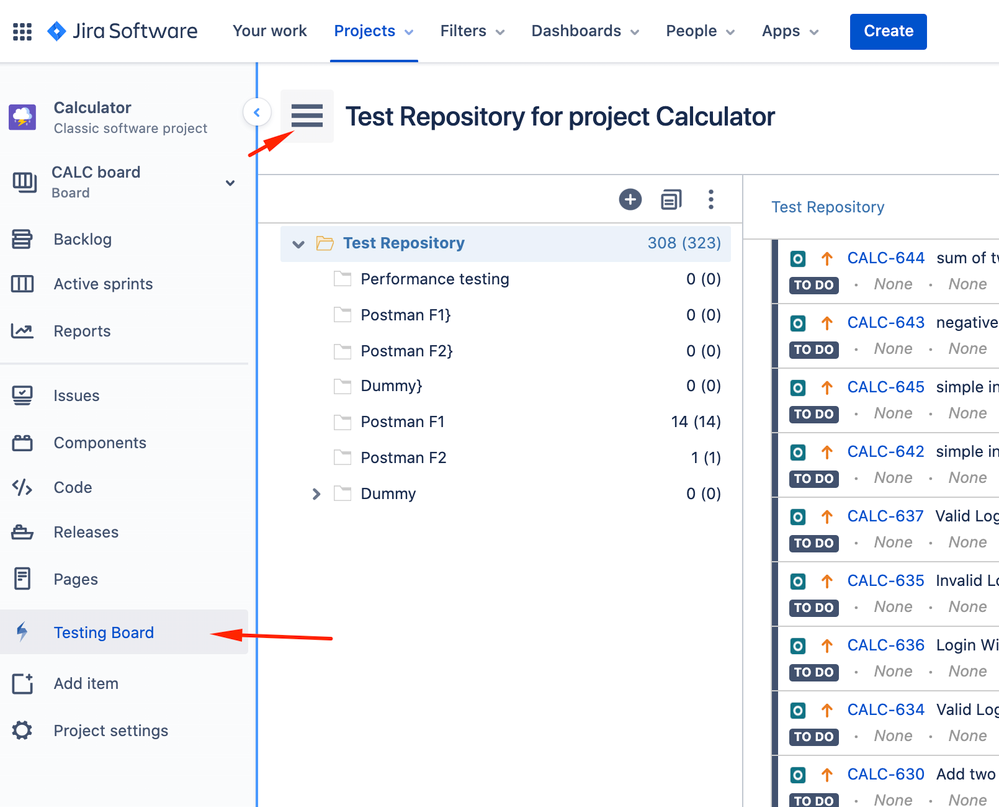Expand the Dummy folder
Screen dimensions: 999x807
coord(316,494)
